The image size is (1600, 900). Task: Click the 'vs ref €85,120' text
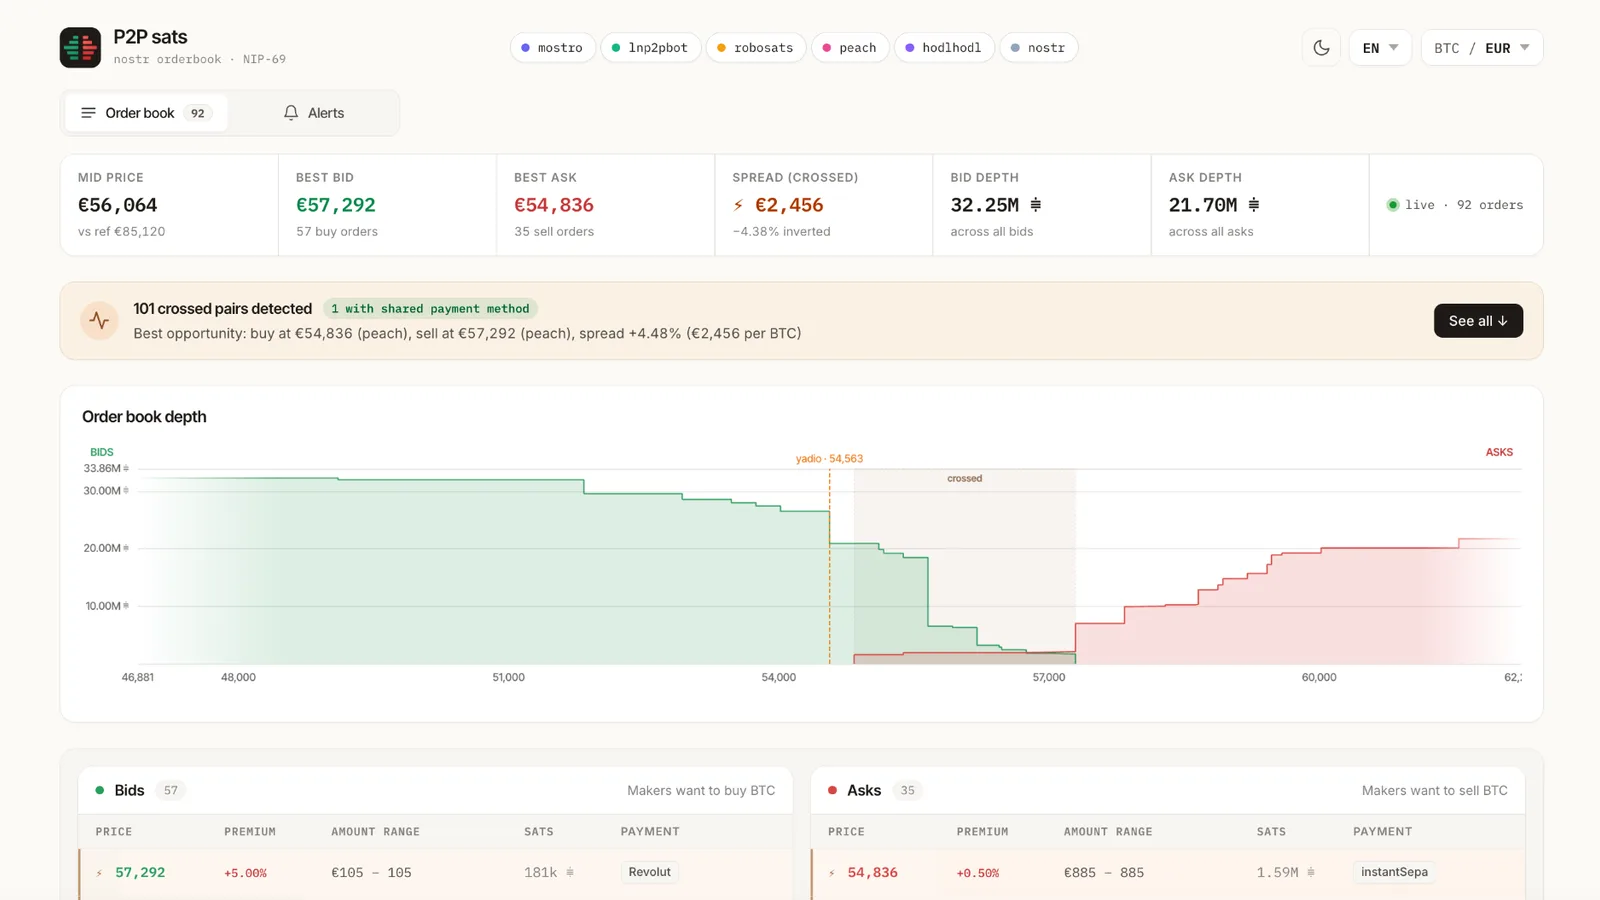click(x=122, y=232)
